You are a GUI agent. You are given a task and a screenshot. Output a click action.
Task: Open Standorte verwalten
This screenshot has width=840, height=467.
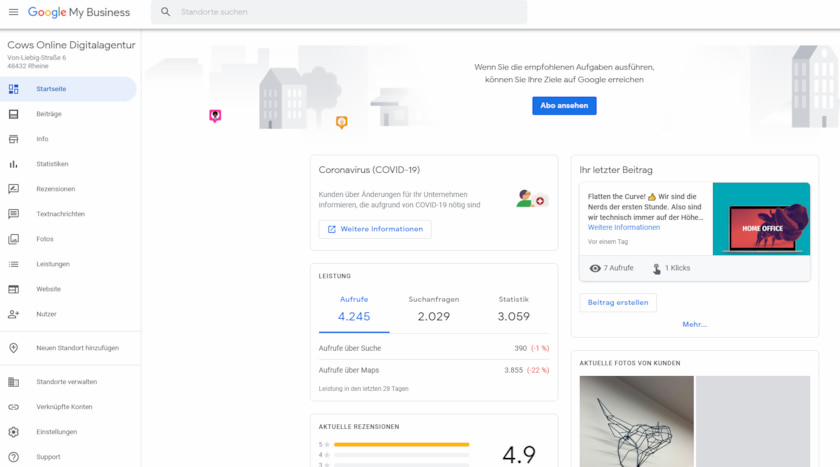tap(68, 382)
